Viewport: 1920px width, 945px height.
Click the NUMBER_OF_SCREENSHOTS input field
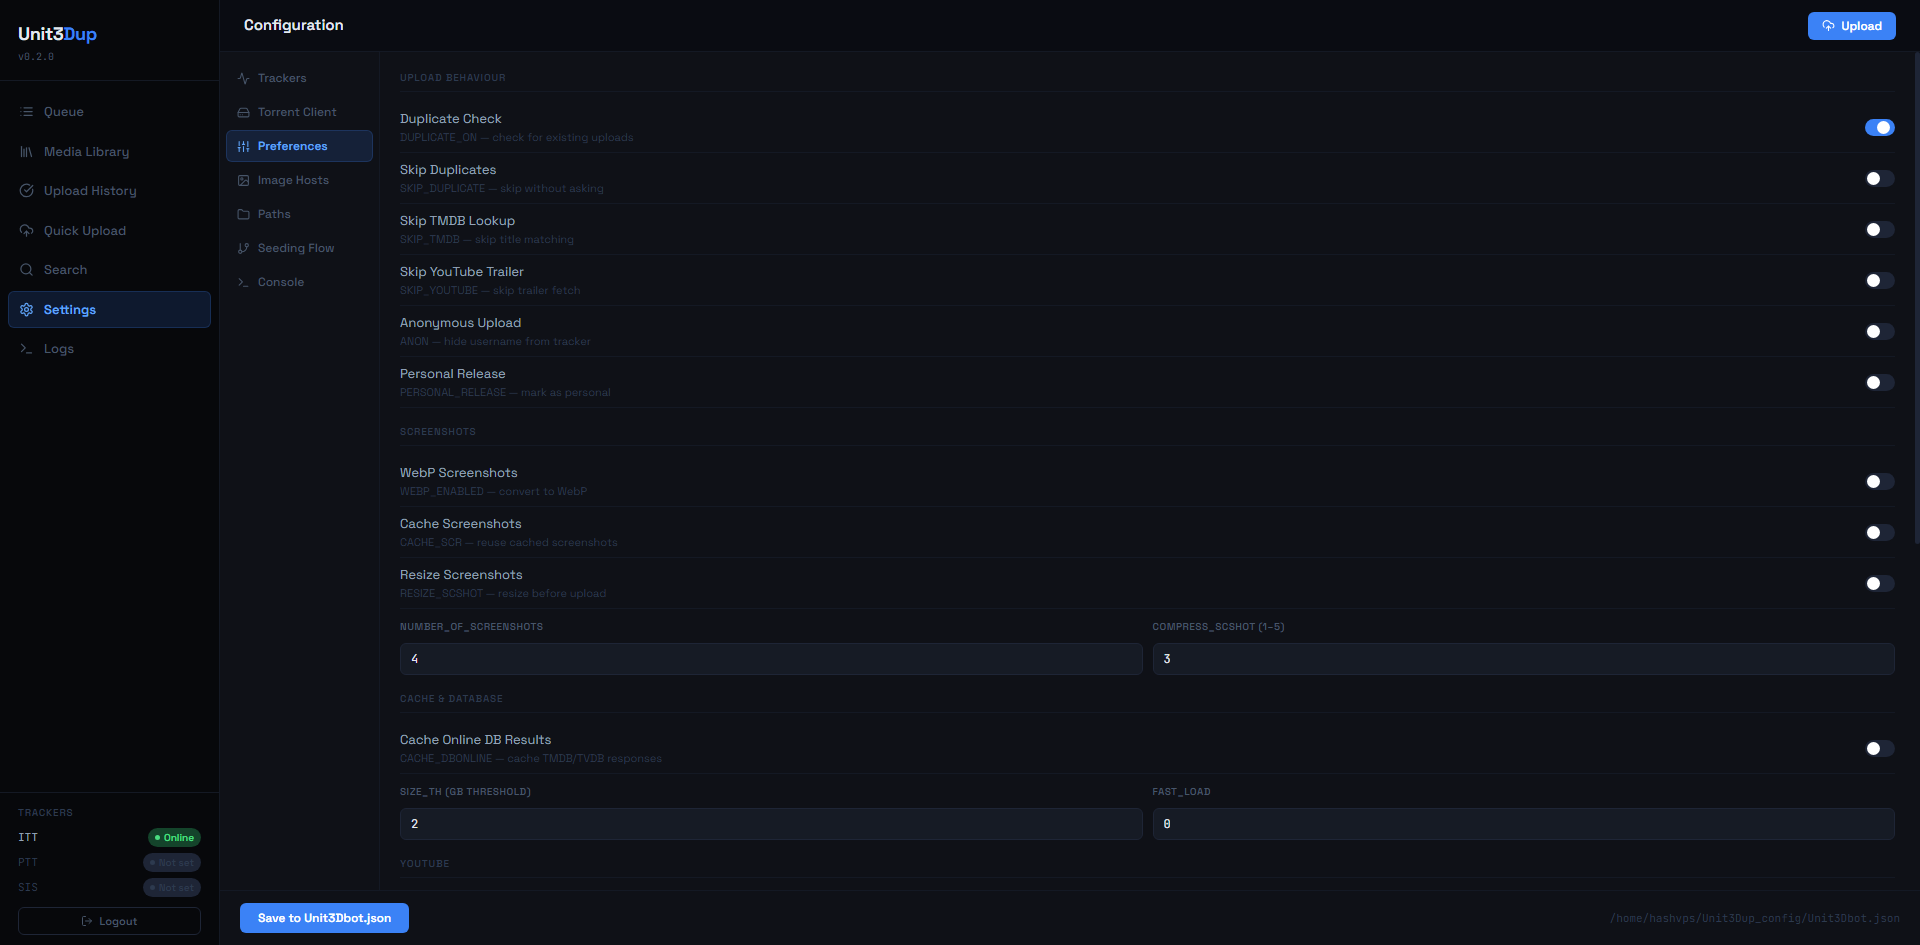tap(770, 658)
